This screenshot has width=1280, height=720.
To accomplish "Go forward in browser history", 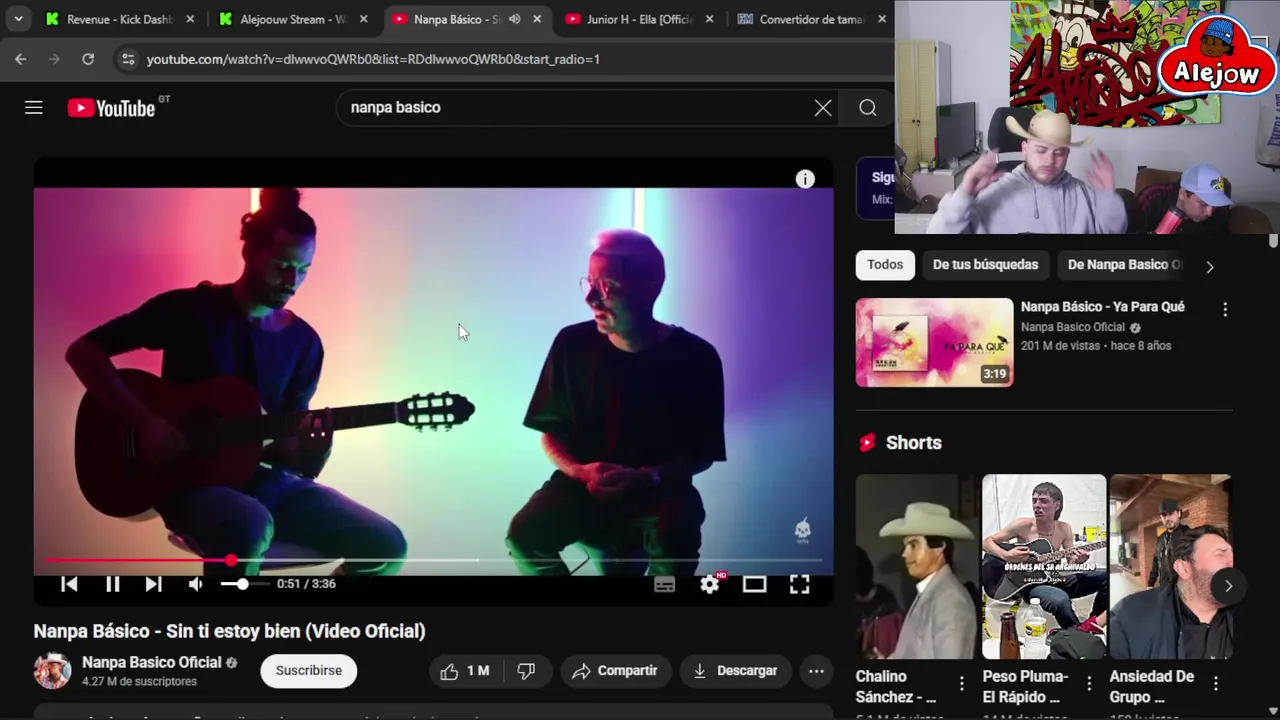I will pos(54,59).
